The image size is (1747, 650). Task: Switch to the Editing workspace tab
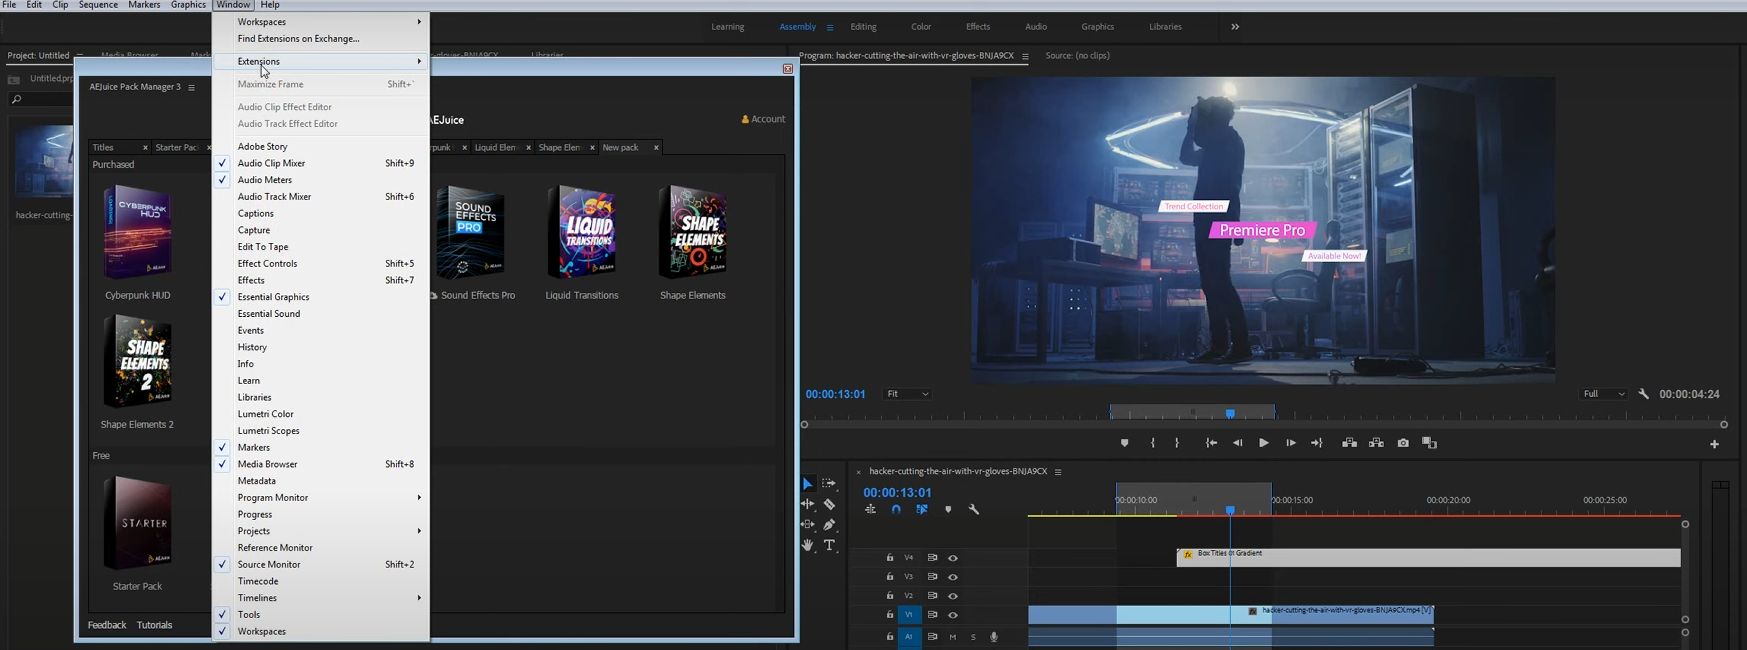[x=863, y=27]
